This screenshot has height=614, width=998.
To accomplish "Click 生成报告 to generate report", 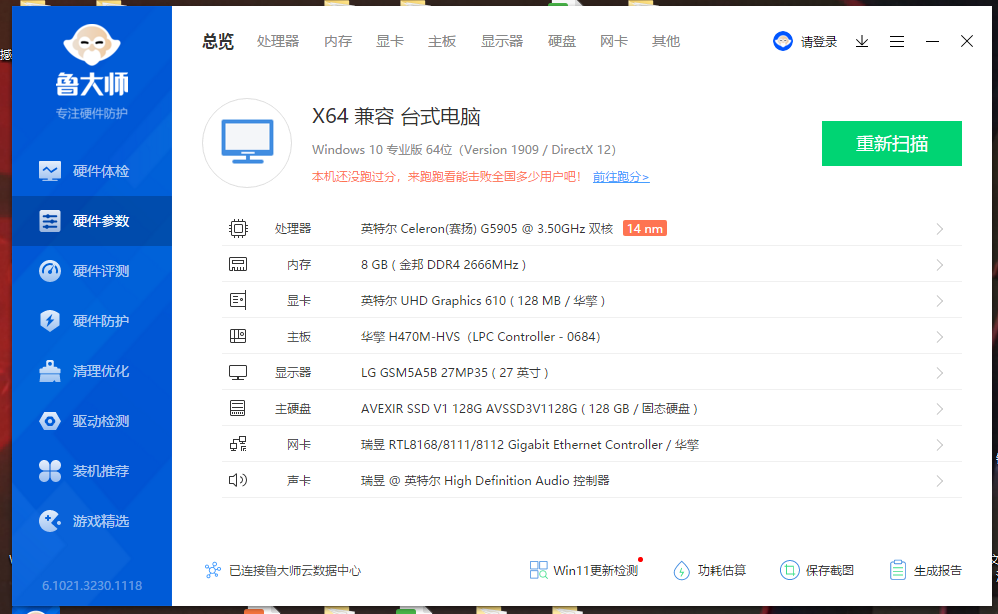I will point(925,570).
